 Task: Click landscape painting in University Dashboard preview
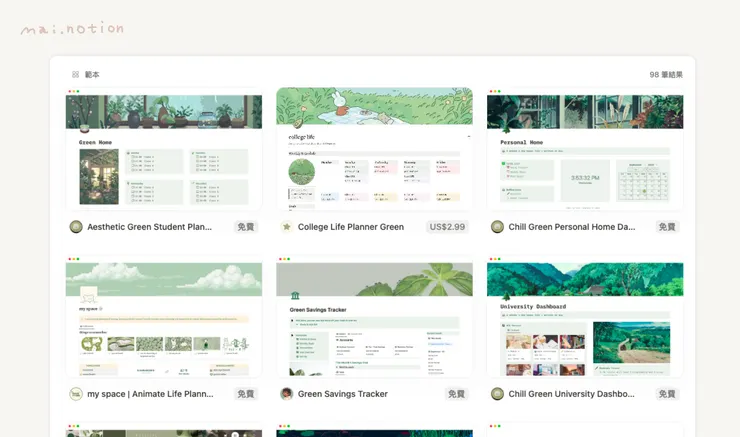click(631, 342)
